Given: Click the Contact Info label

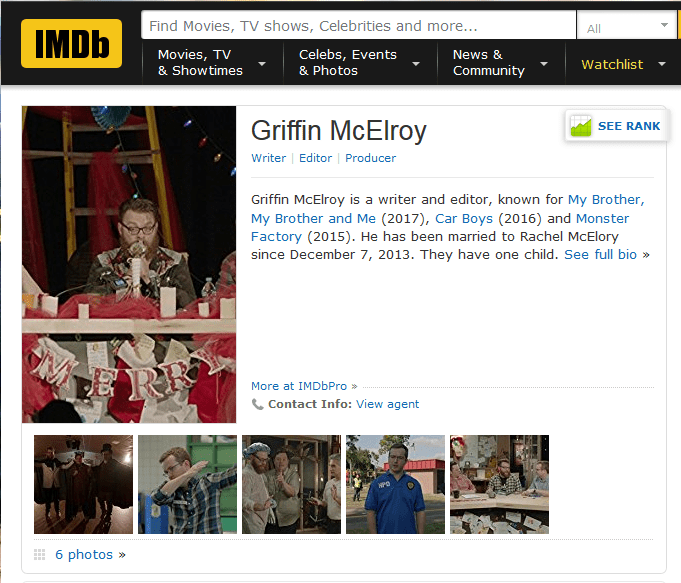Looking at the screenshot, I should 310,404.
